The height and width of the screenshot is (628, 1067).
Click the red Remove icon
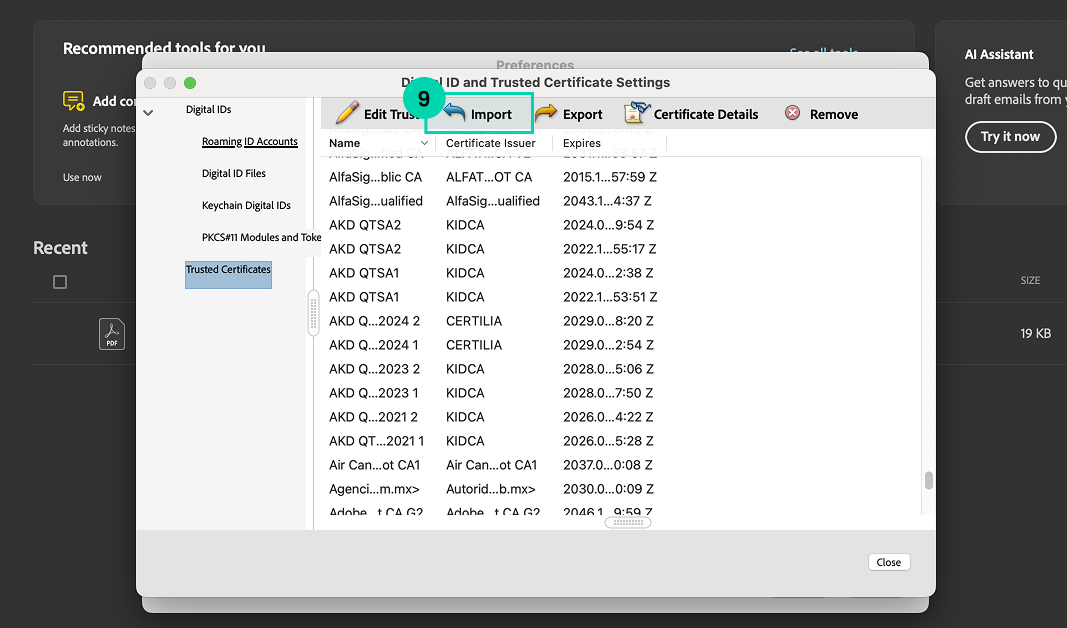click(793, 114)
